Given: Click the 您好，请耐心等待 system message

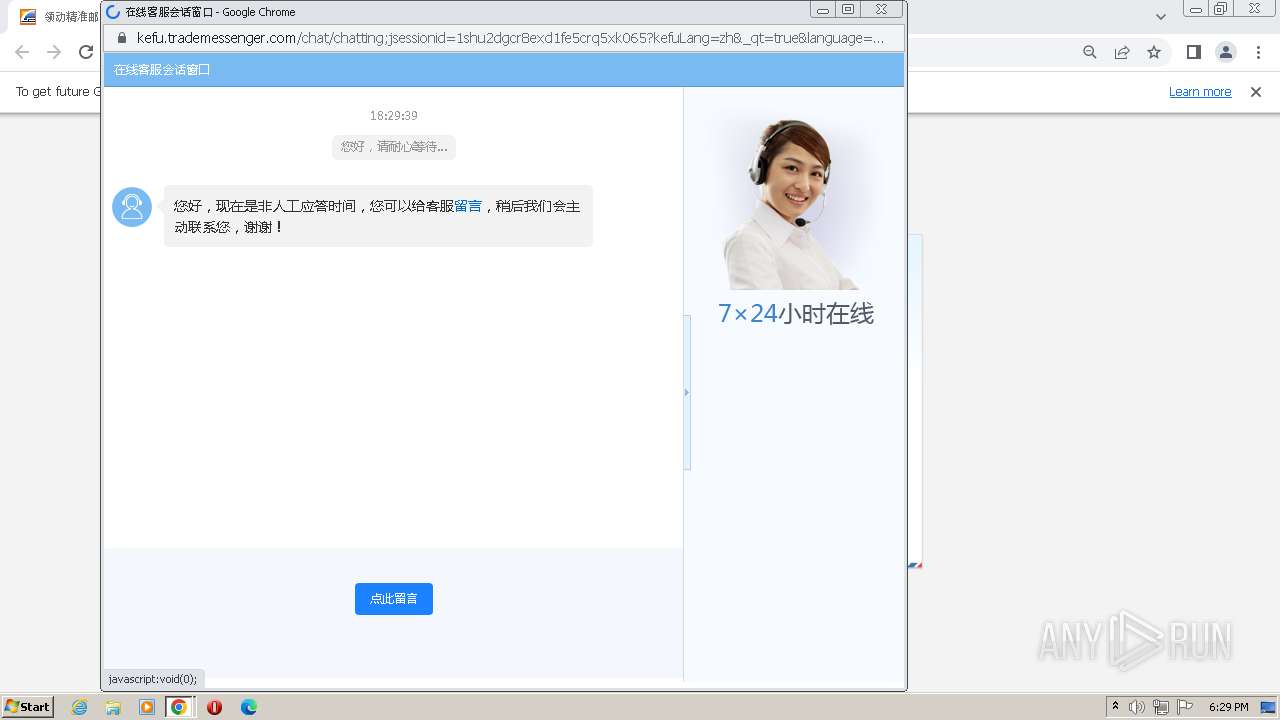Looking at the screenshot, I should (x=394, y=147).
